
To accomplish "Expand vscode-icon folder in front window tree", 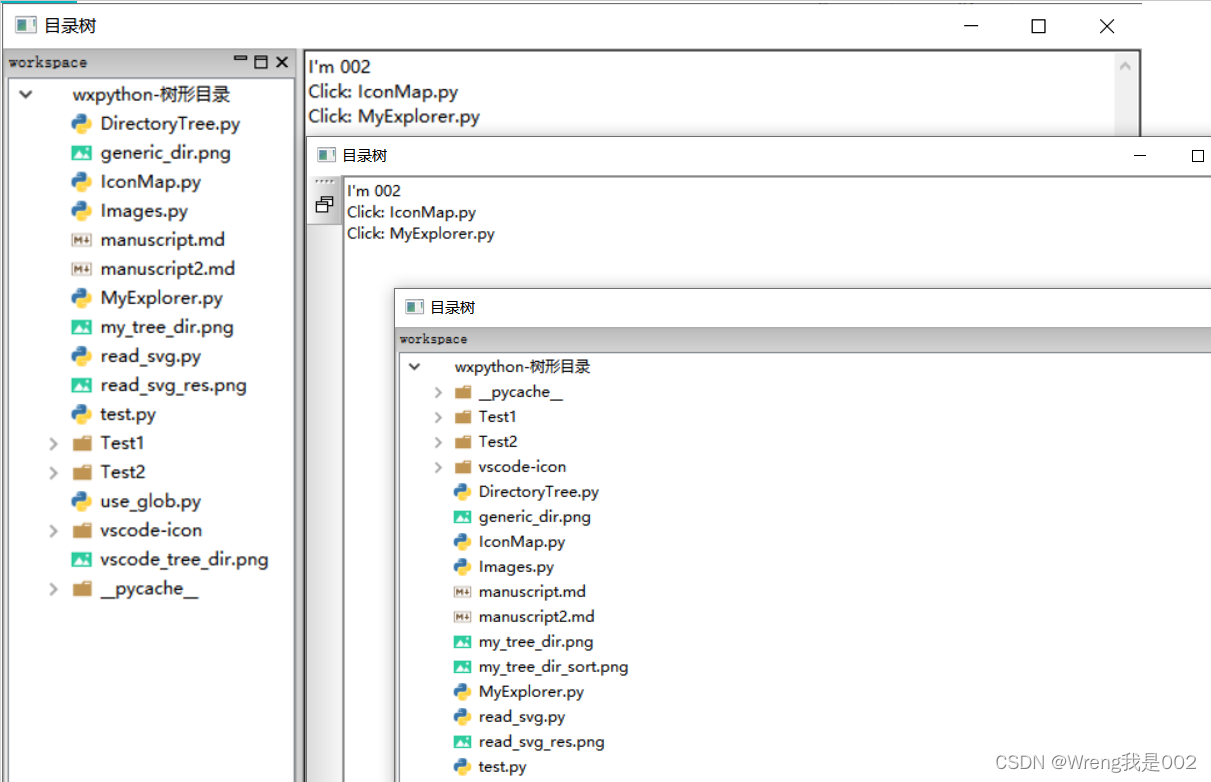I will [438, 467].
